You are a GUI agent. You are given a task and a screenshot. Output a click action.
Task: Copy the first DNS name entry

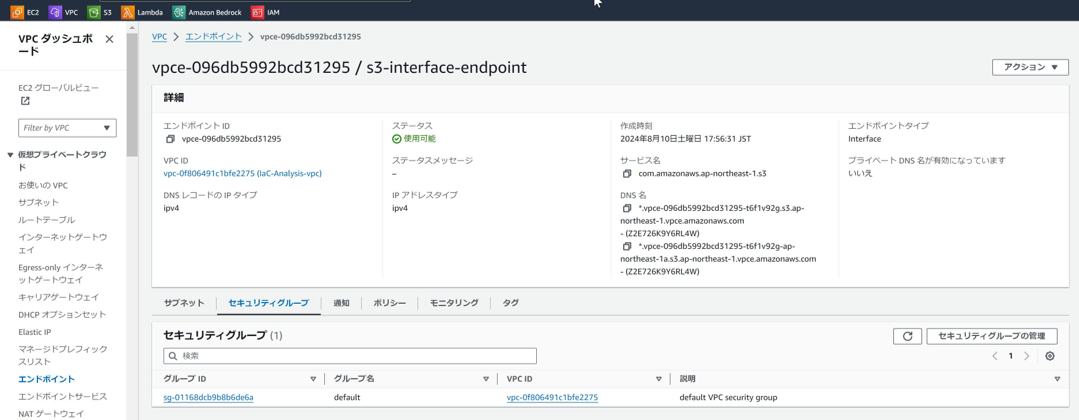[627, 208]
